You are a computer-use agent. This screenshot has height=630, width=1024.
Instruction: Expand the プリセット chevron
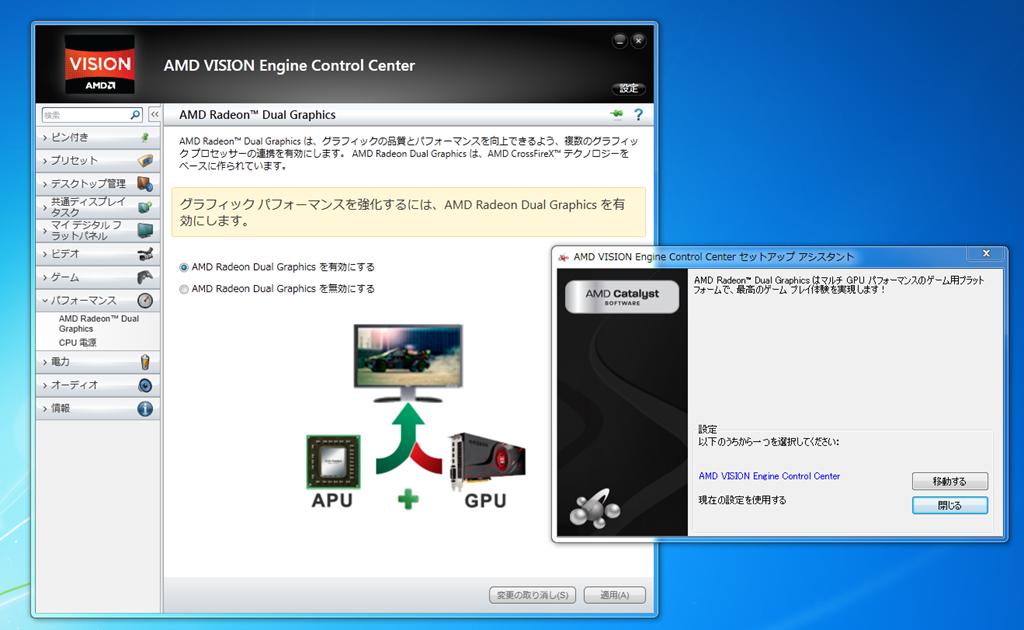click(45, 161)
